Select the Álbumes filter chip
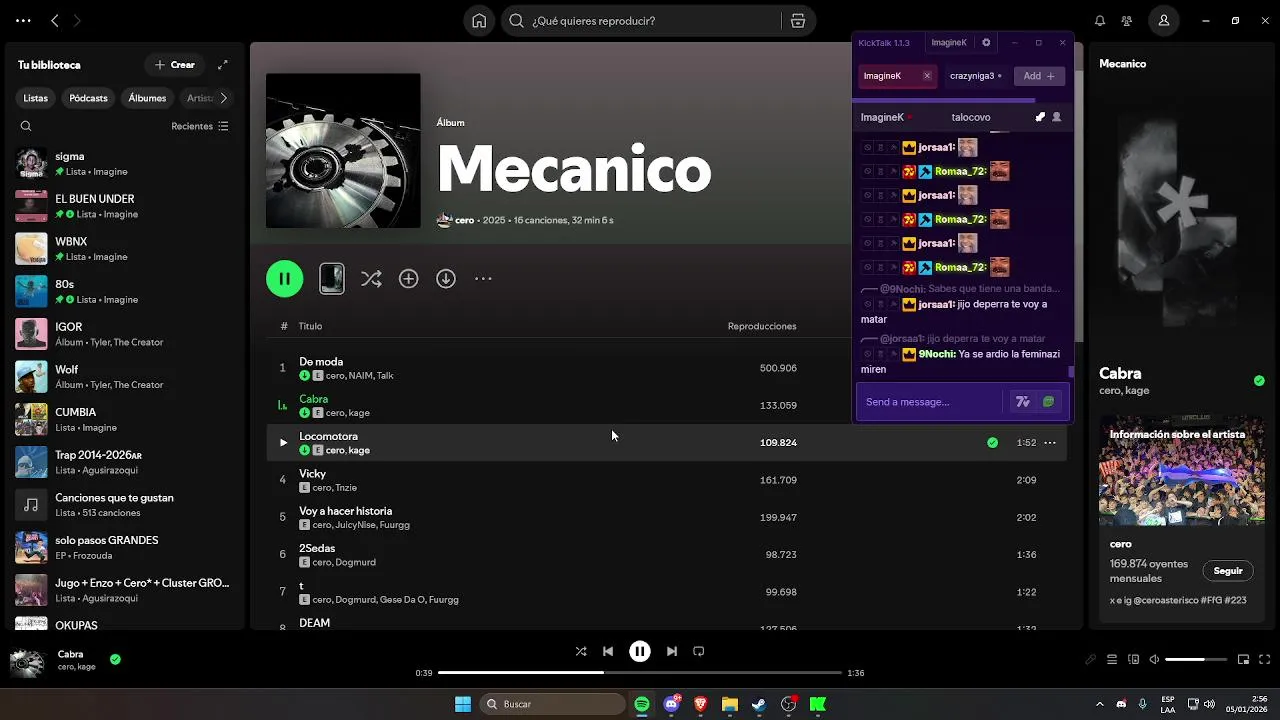Screen dimensions: 1280x720 [147, 98]
